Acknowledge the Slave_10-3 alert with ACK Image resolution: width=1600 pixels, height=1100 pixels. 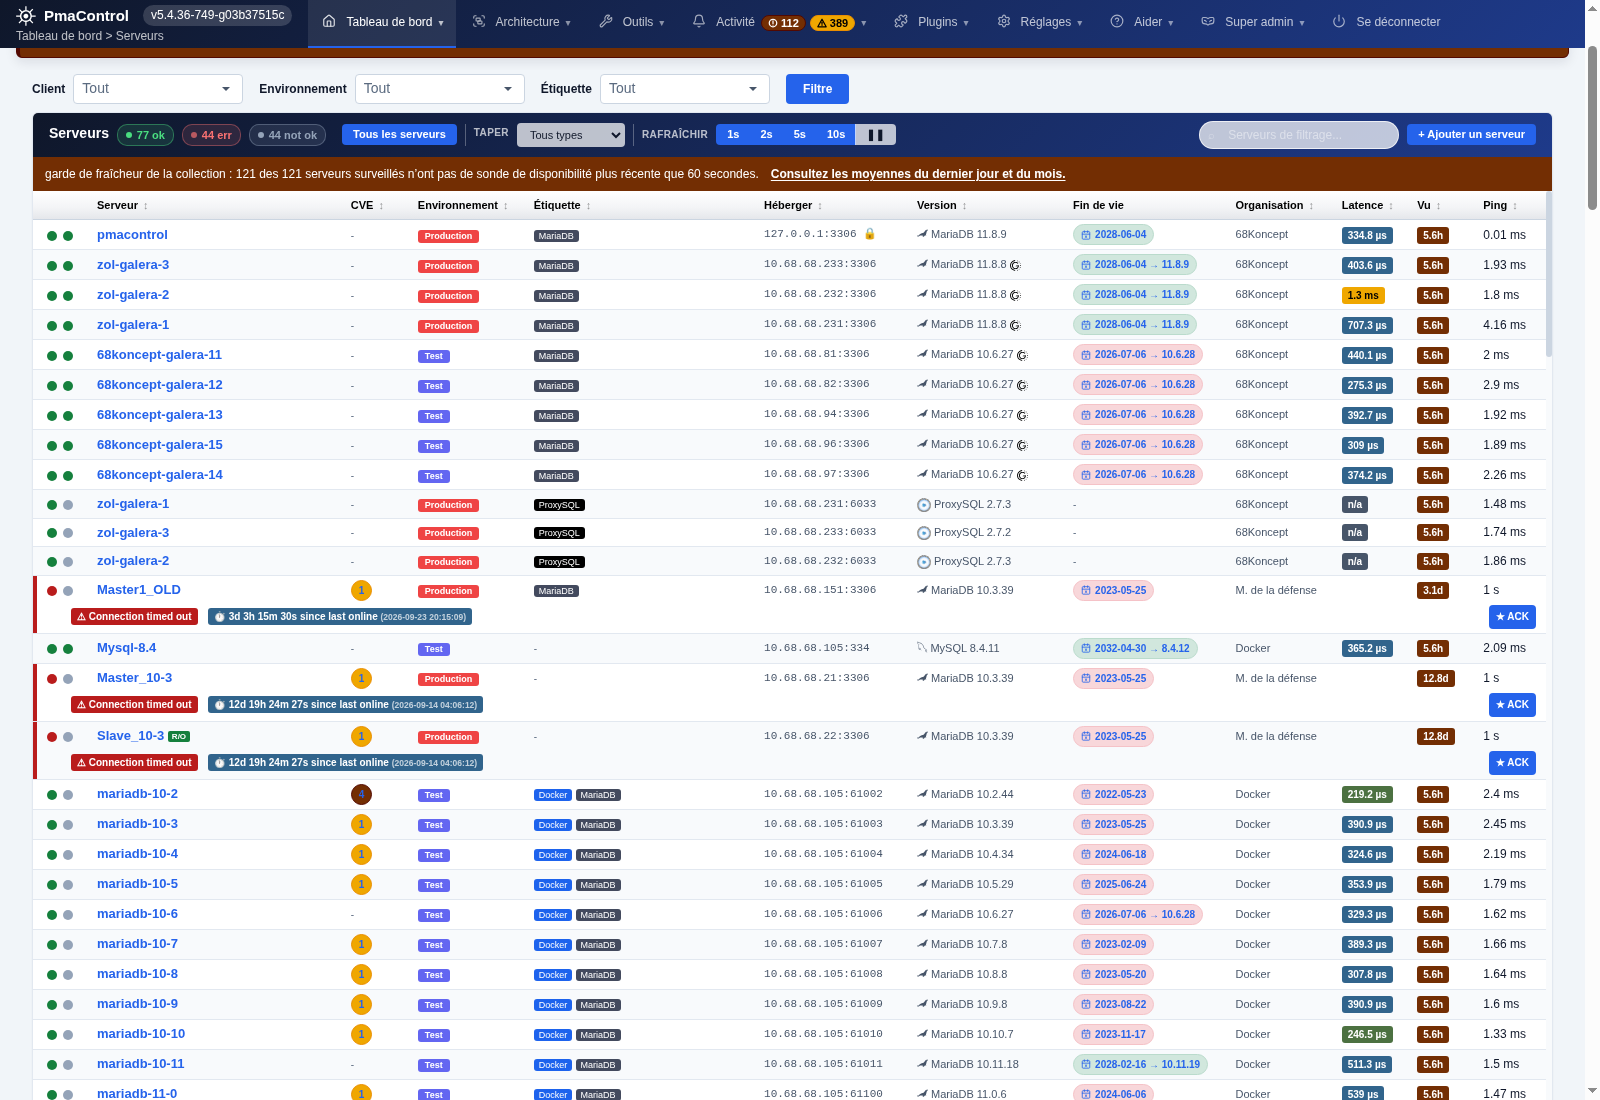(1512, 763)
